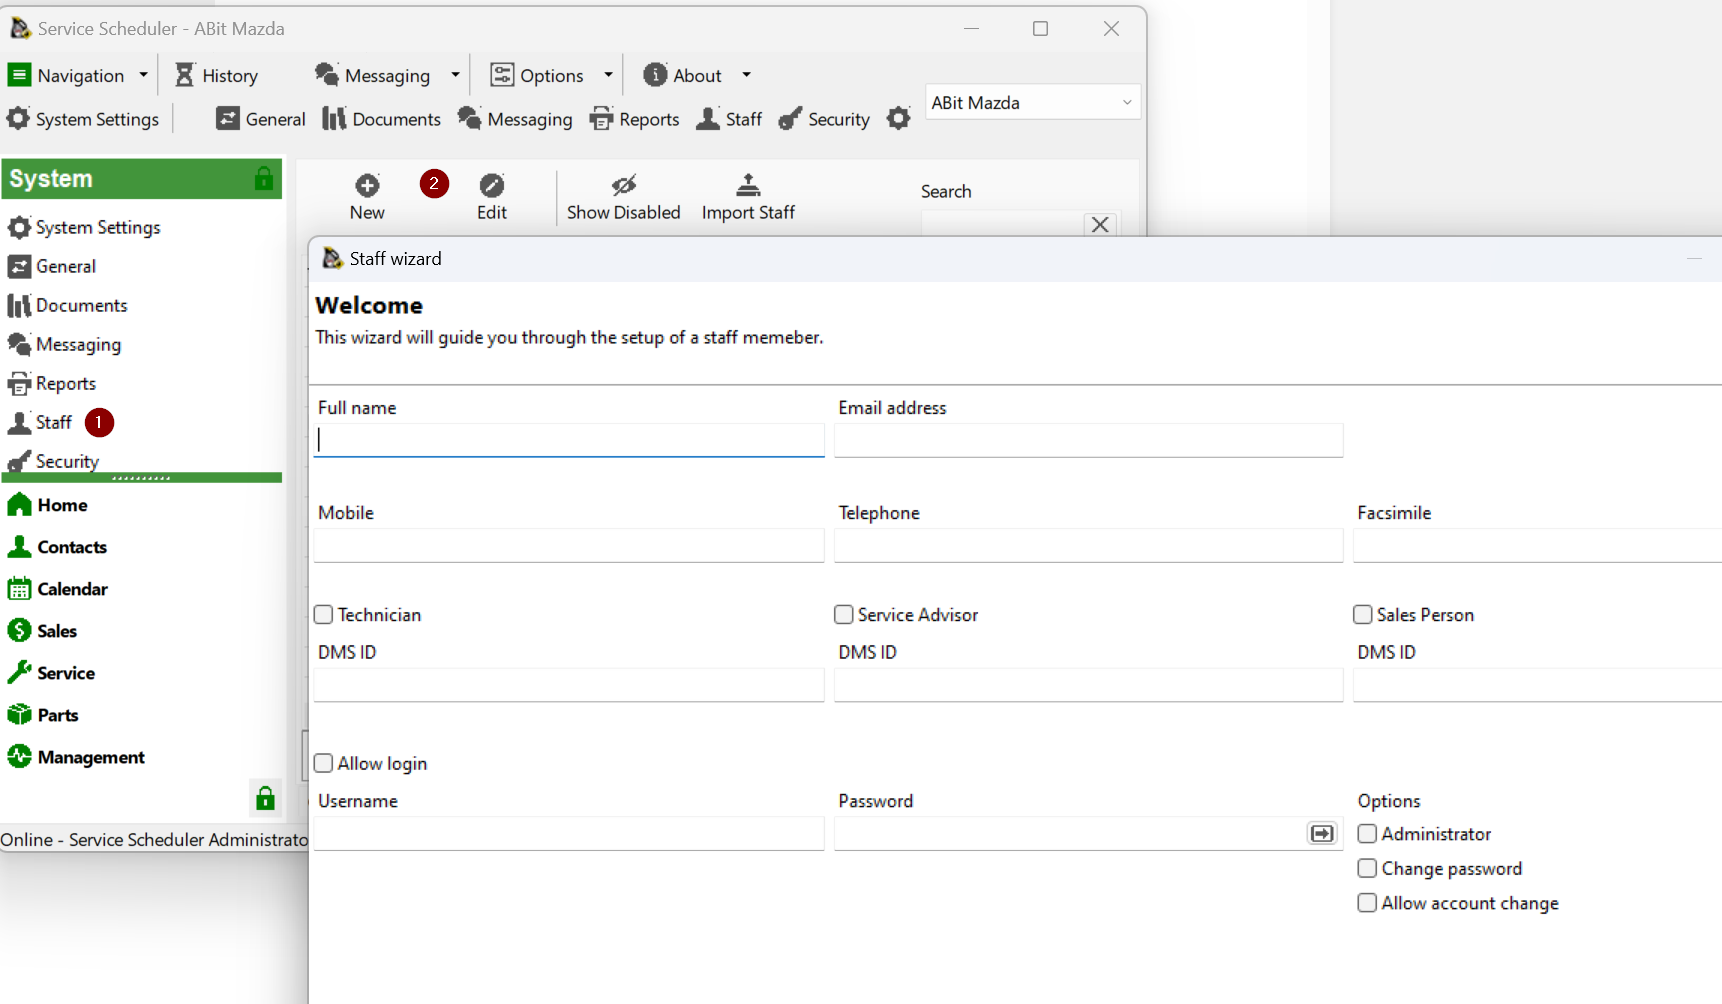Image resolution: width=1722 pixels, height=1004 pixels.
Task: Expand the top Messaging dropdown arrow
Action: coord(455,75)
